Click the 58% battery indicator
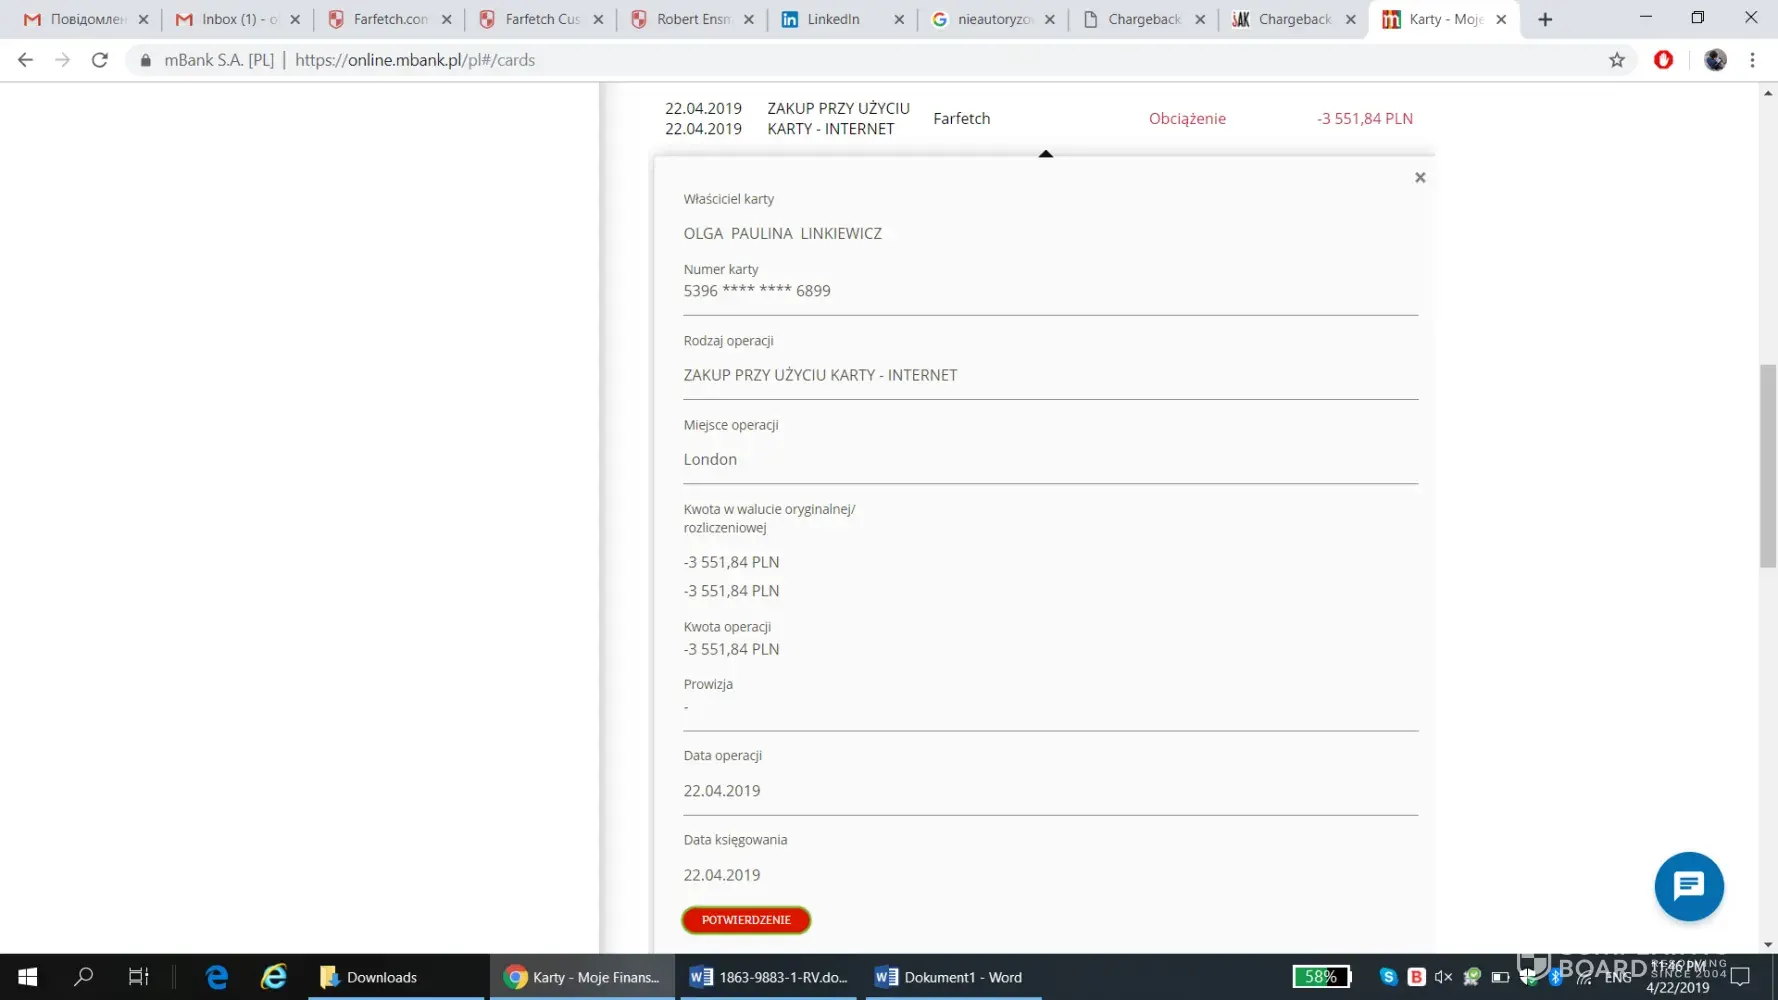 1321,977
